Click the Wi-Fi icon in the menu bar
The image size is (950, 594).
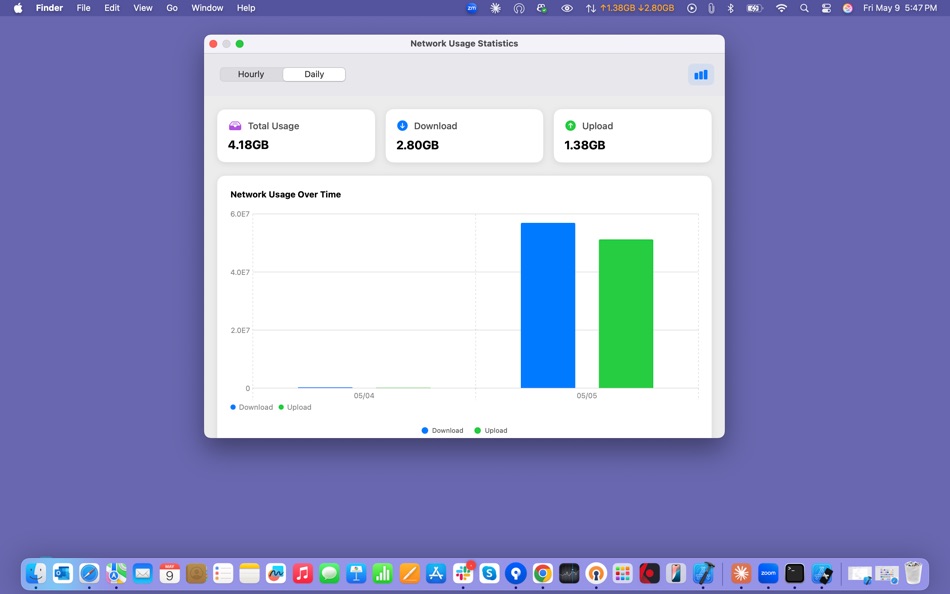pyautogui.click(x=780, y=8)
